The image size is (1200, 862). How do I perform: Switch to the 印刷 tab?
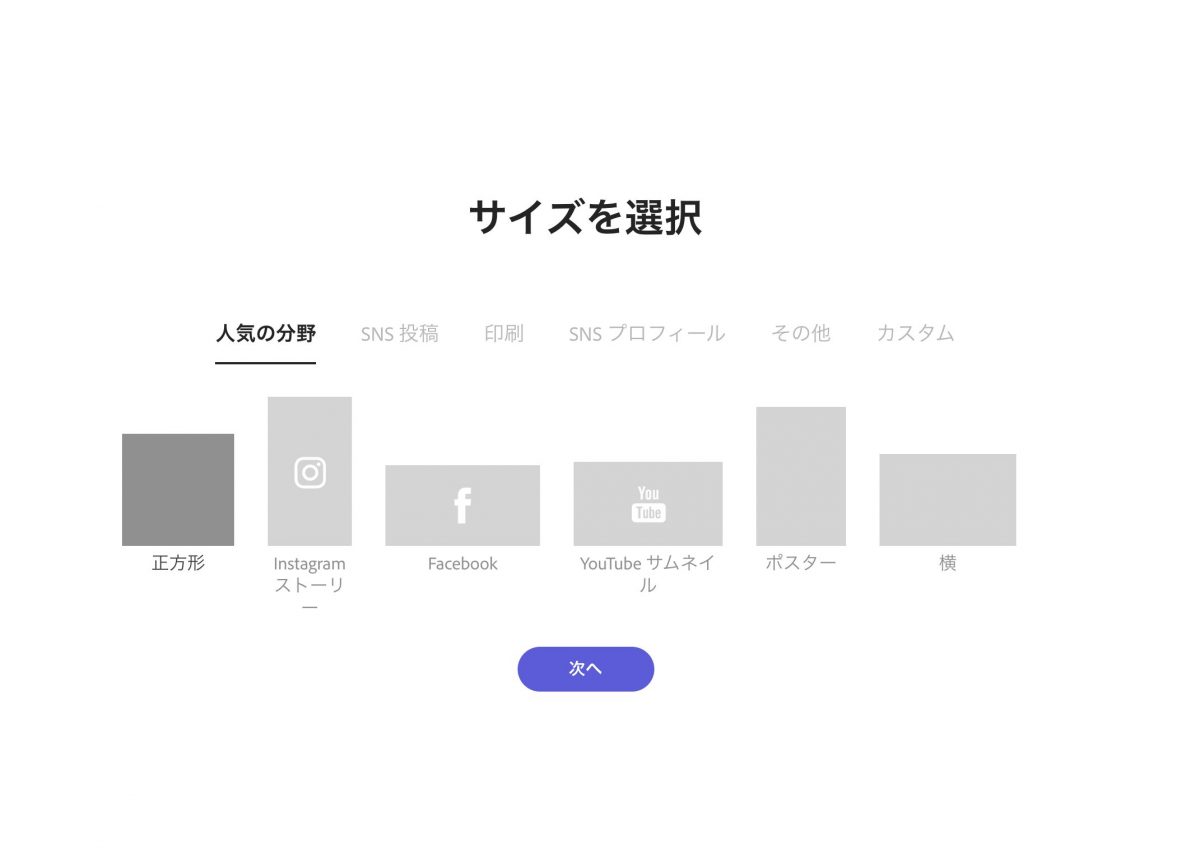pos(504,334)
